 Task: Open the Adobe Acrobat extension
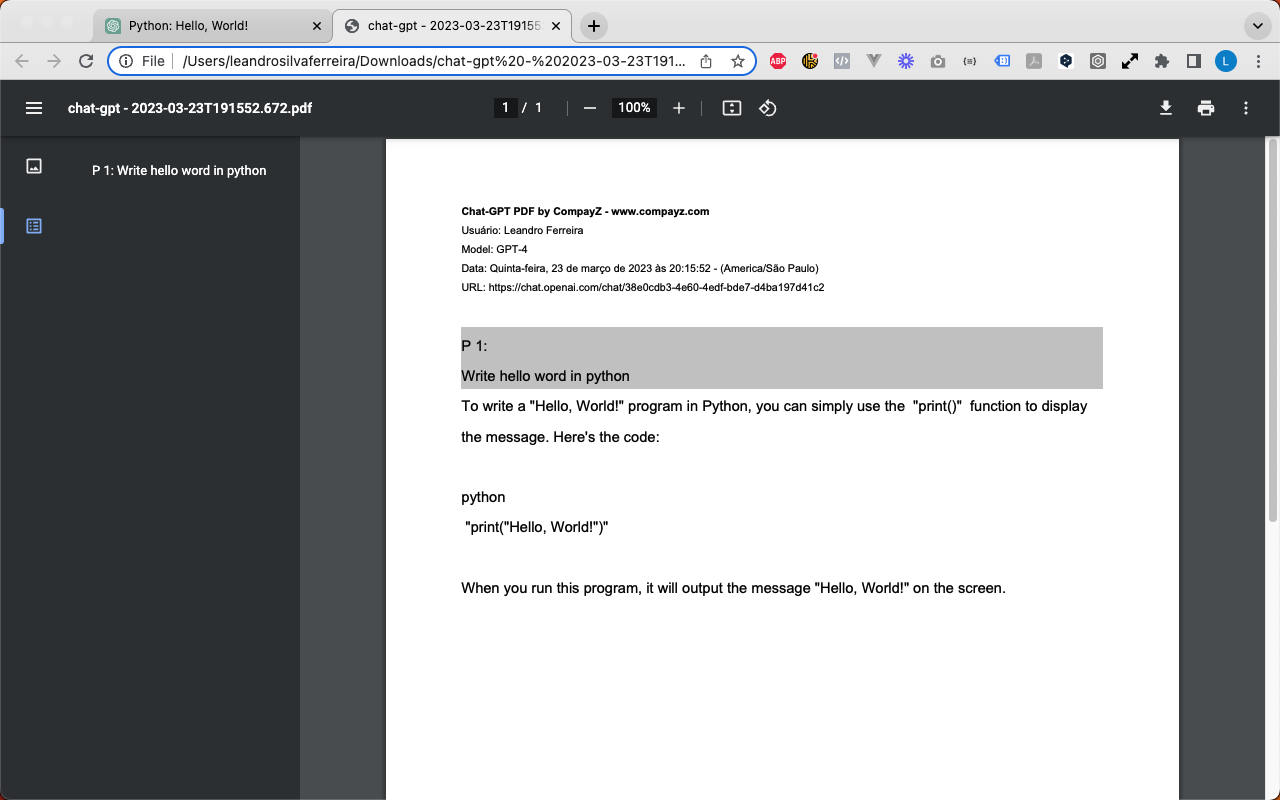(x=1034, y=61)
